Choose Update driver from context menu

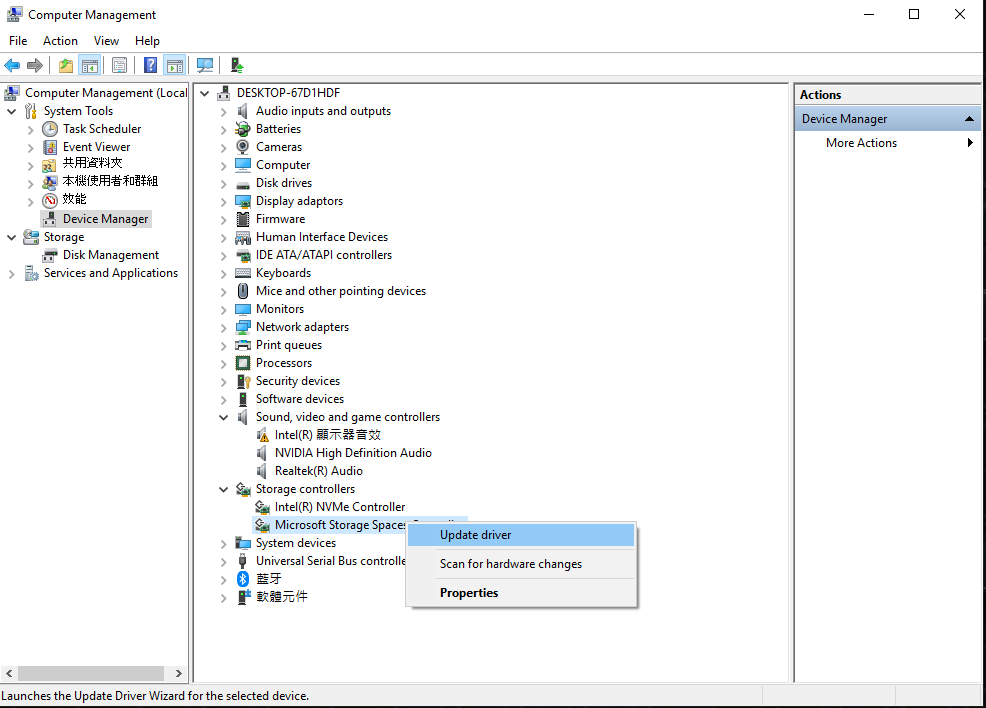pos(476,535)
